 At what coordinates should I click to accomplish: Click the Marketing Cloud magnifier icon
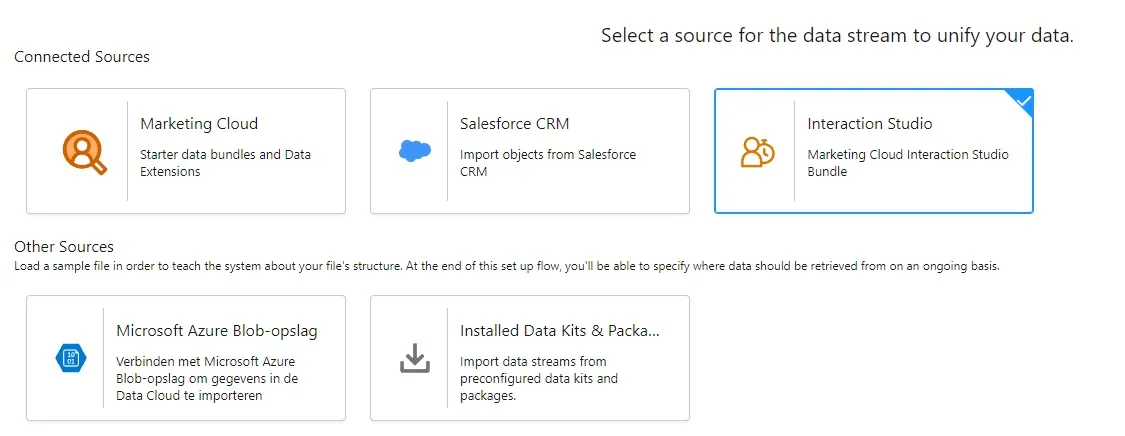84,151
